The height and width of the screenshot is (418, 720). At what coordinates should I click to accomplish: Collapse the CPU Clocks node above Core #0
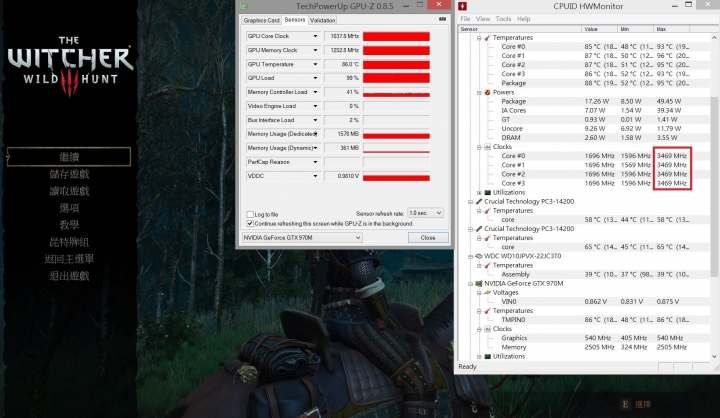coord(479,147)
